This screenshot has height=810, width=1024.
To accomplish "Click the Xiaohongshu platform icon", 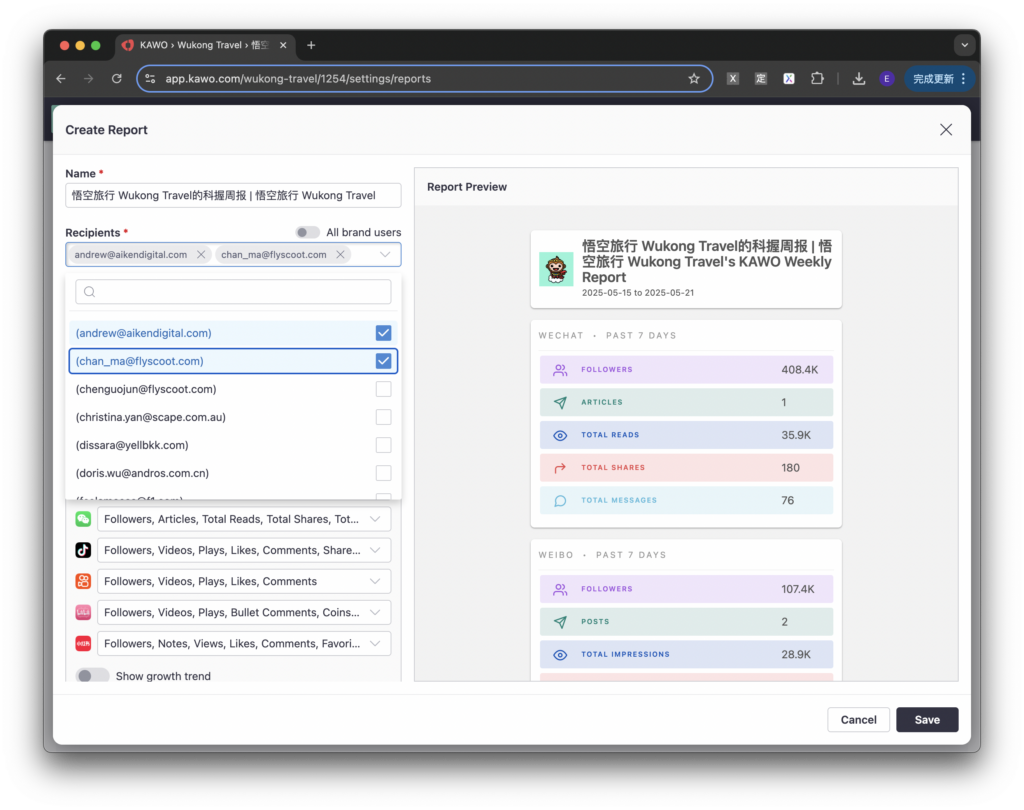I will [83, 643].
